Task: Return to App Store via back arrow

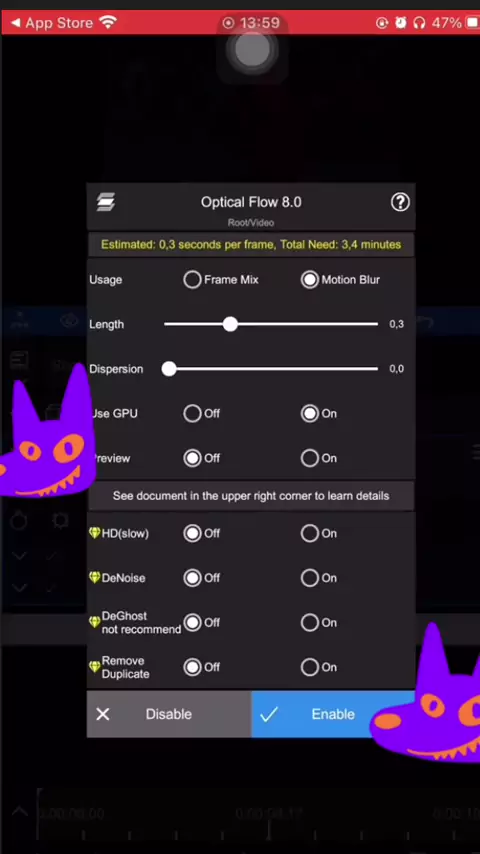Action: (16, 23)
